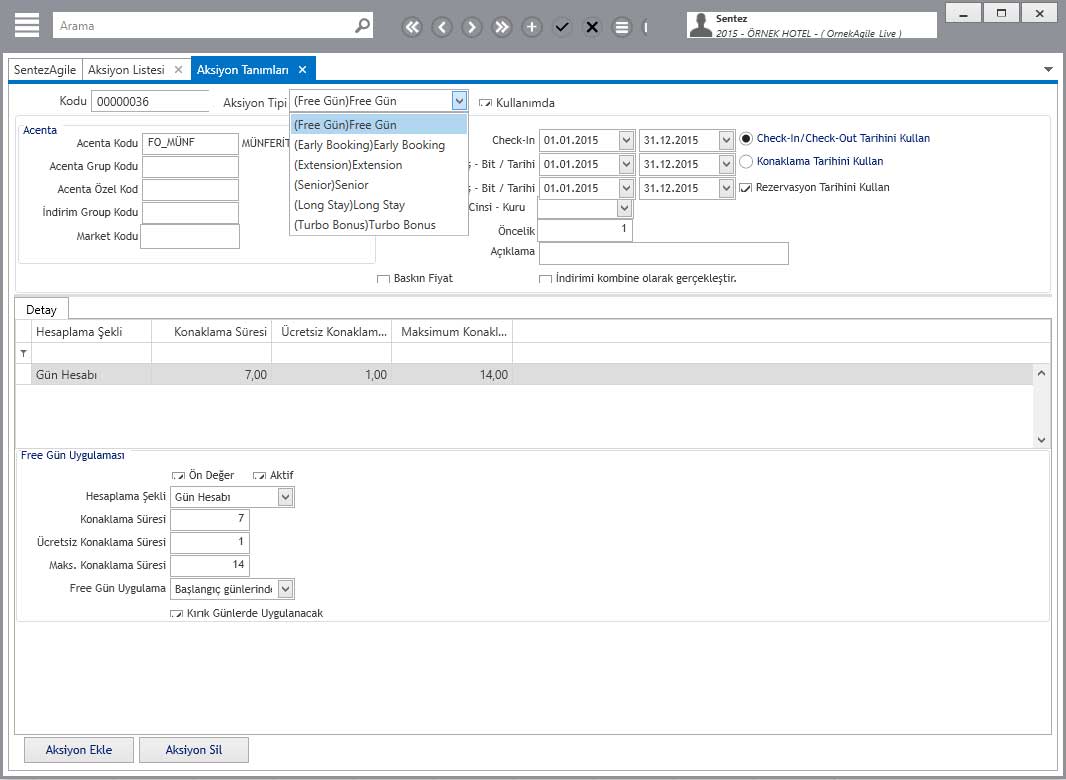Go to first record arrow icon
The height and width of the screenshot is (780, 1066).
click(412, 27)
